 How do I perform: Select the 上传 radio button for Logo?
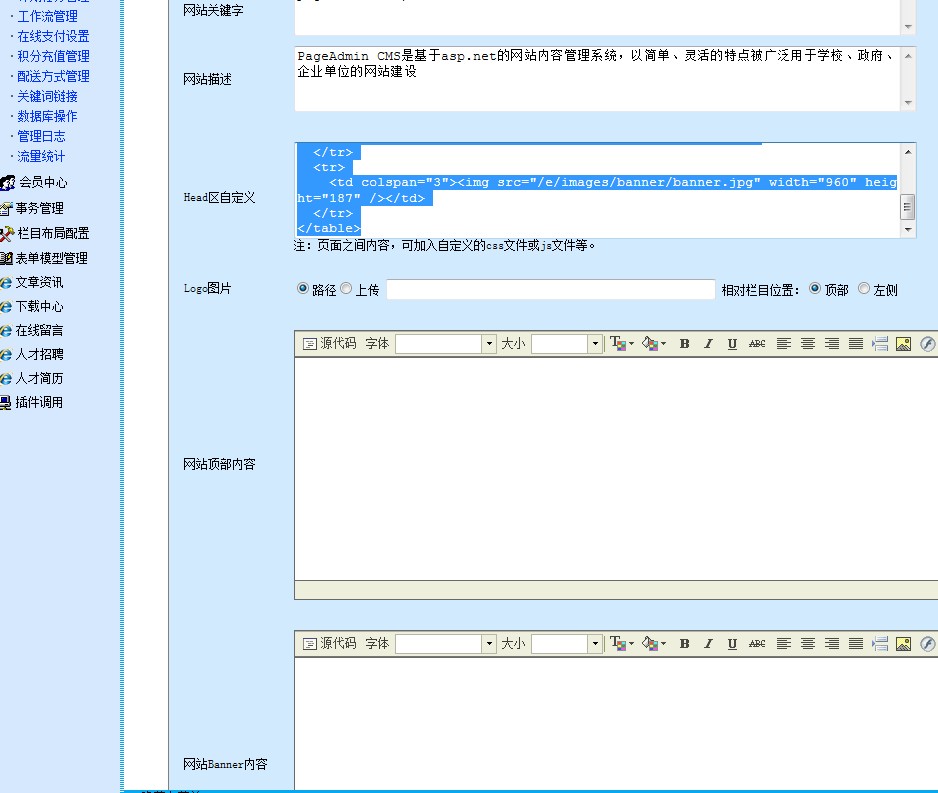pyautogui.click(x=347, y=289)
